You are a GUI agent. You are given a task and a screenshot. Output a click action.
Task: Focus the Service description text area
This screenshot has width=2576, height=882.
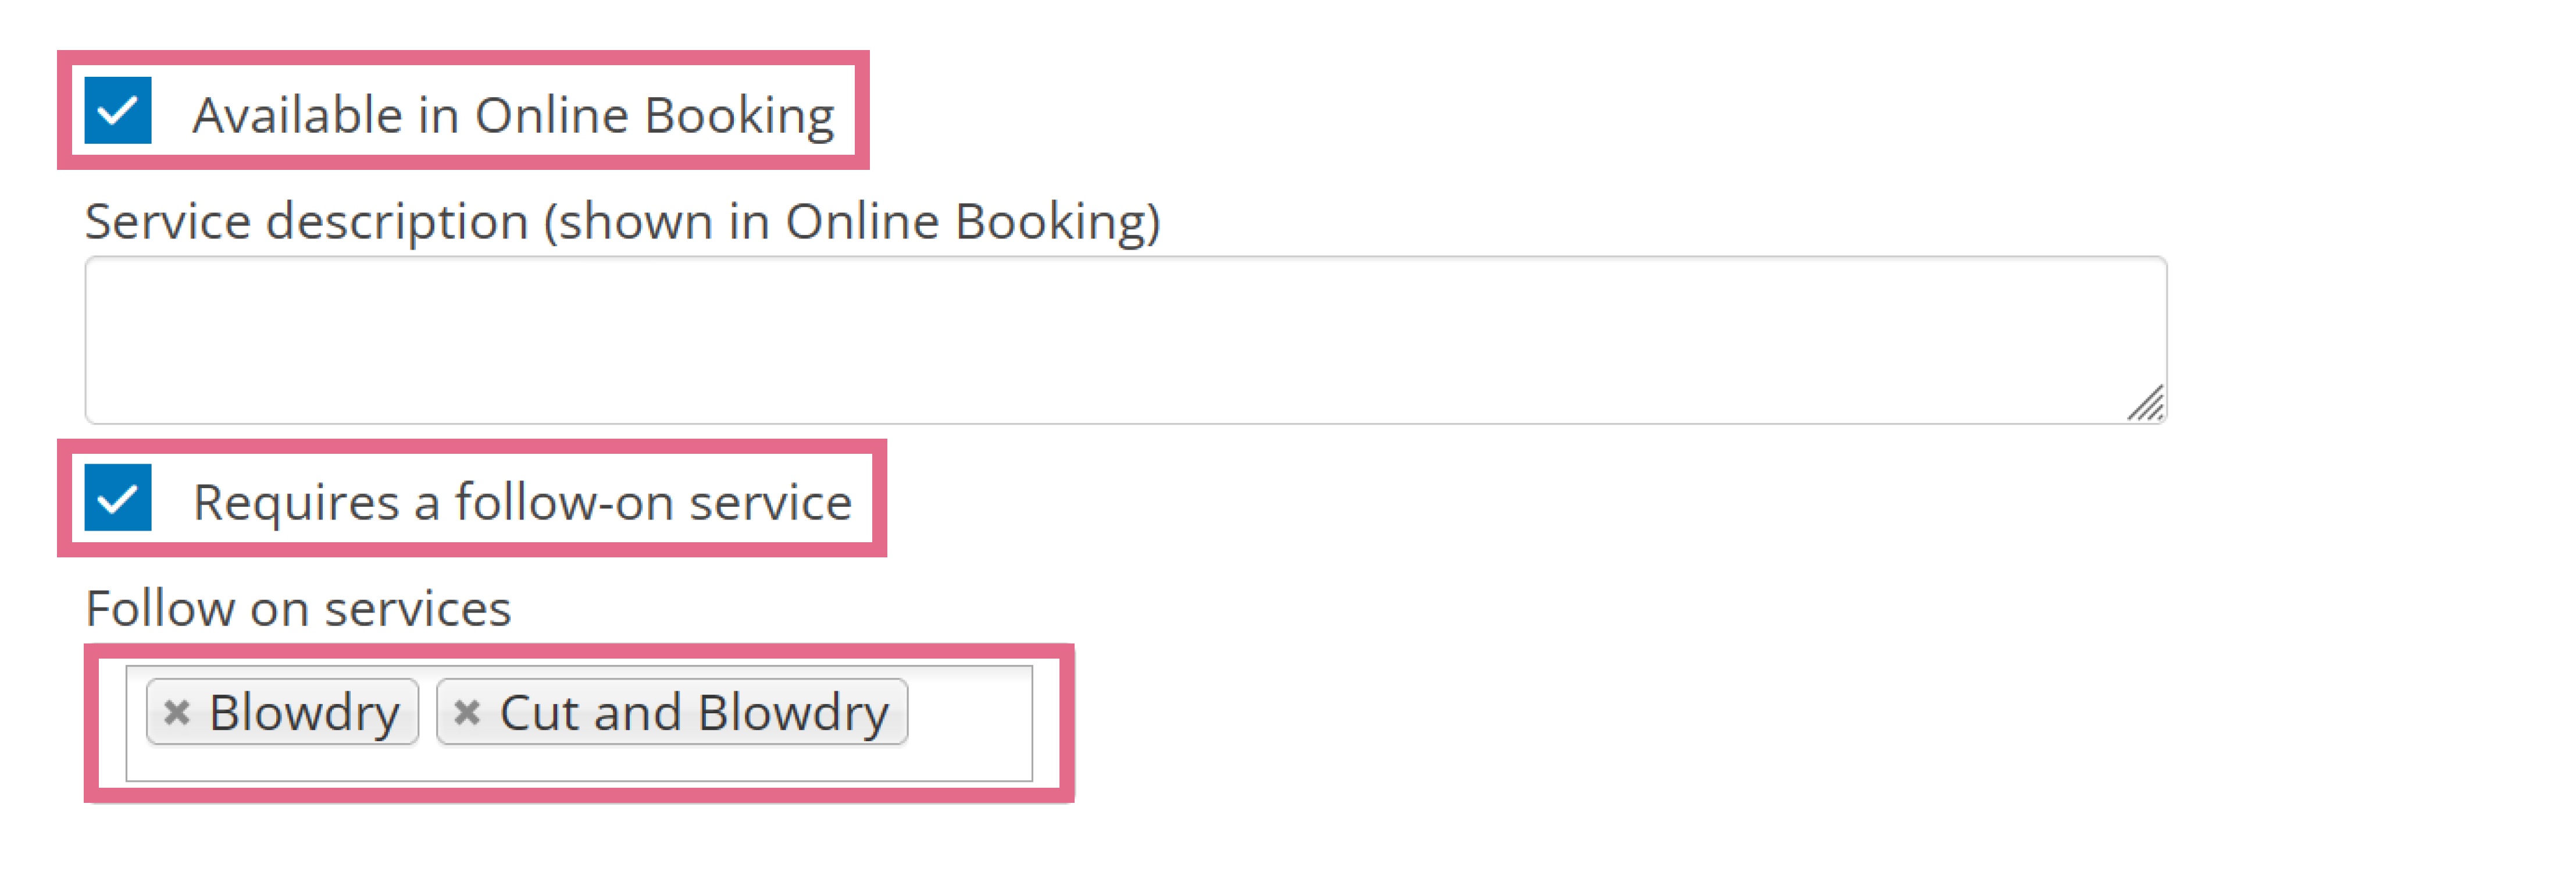(x=1126, y=340)
